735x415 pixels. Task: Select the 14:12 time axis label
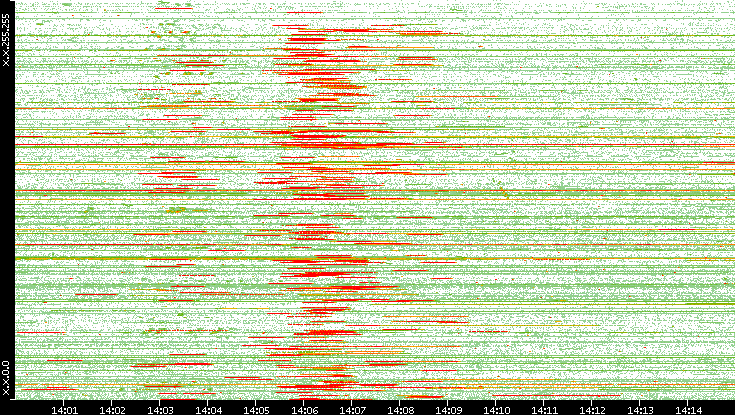coord(592,408)
